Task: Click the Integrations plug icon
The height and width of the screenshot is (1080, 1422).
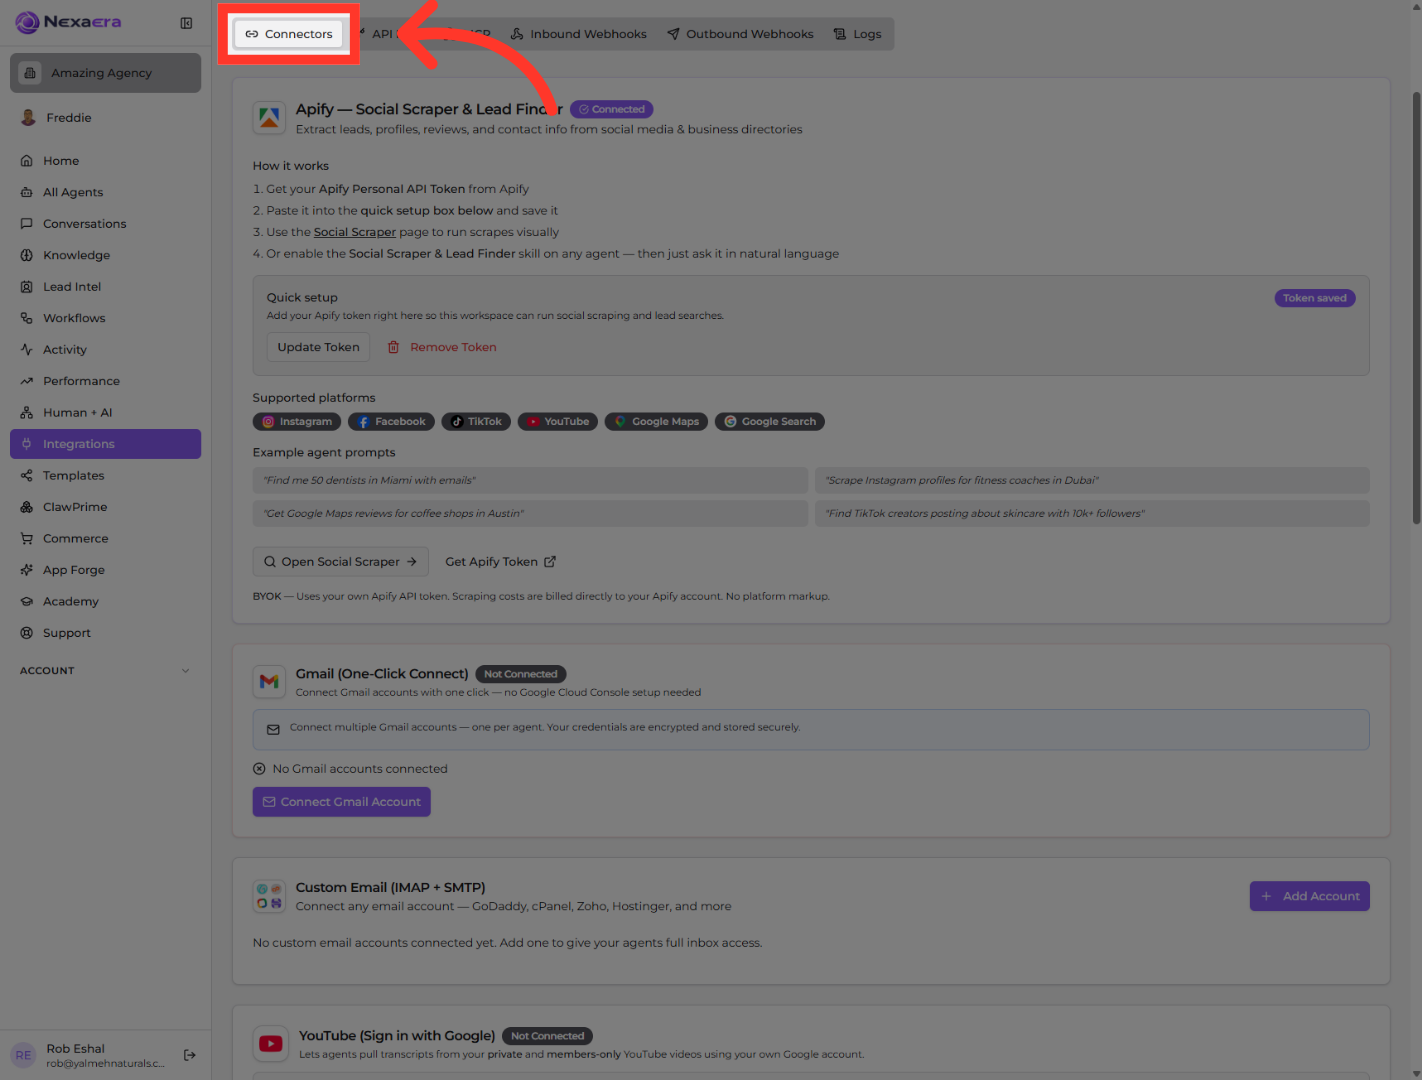Action: pos(27,444)
